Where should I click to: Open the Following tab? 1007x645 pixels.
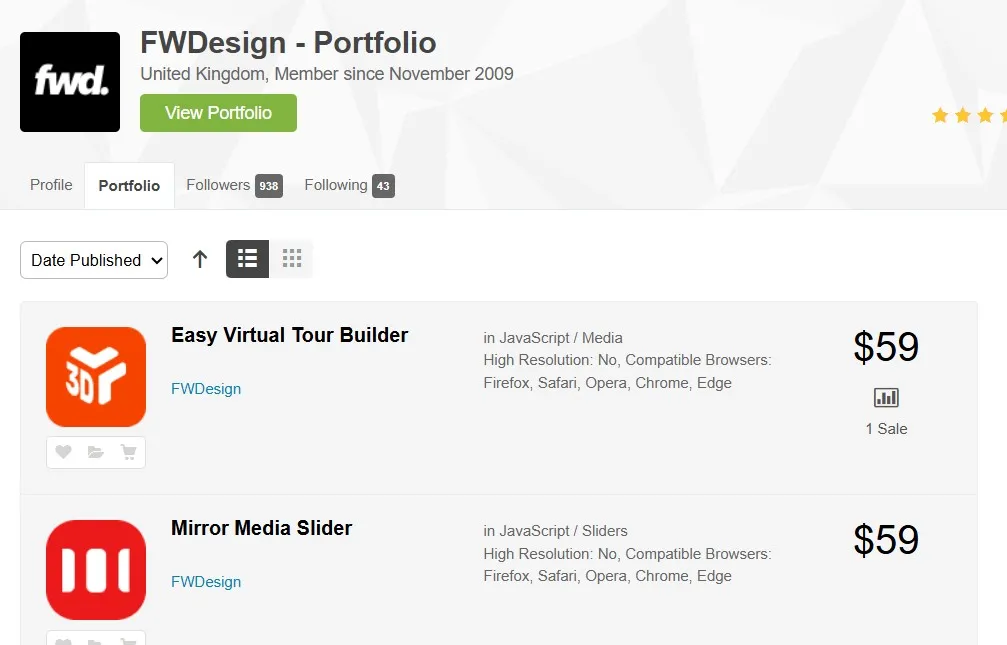[x=348, y=185]
